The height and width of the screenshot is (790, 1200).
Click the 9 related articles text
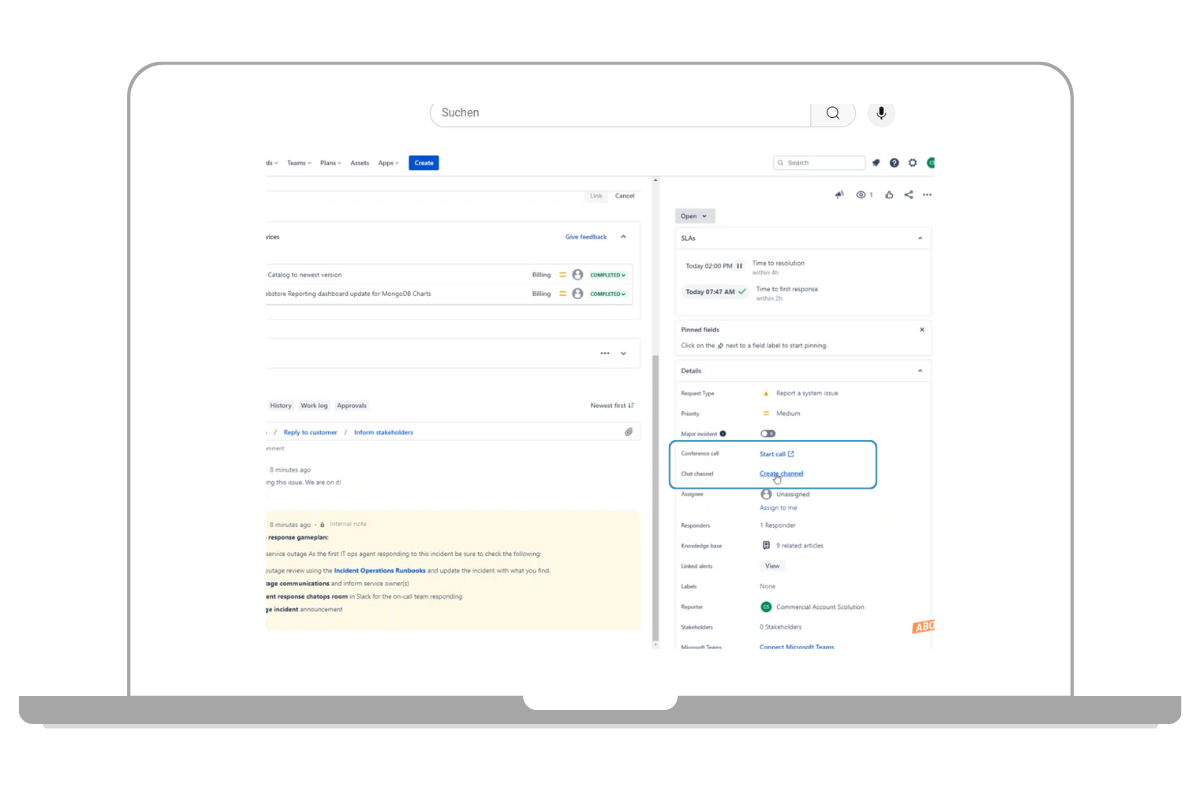coord(800,546)
